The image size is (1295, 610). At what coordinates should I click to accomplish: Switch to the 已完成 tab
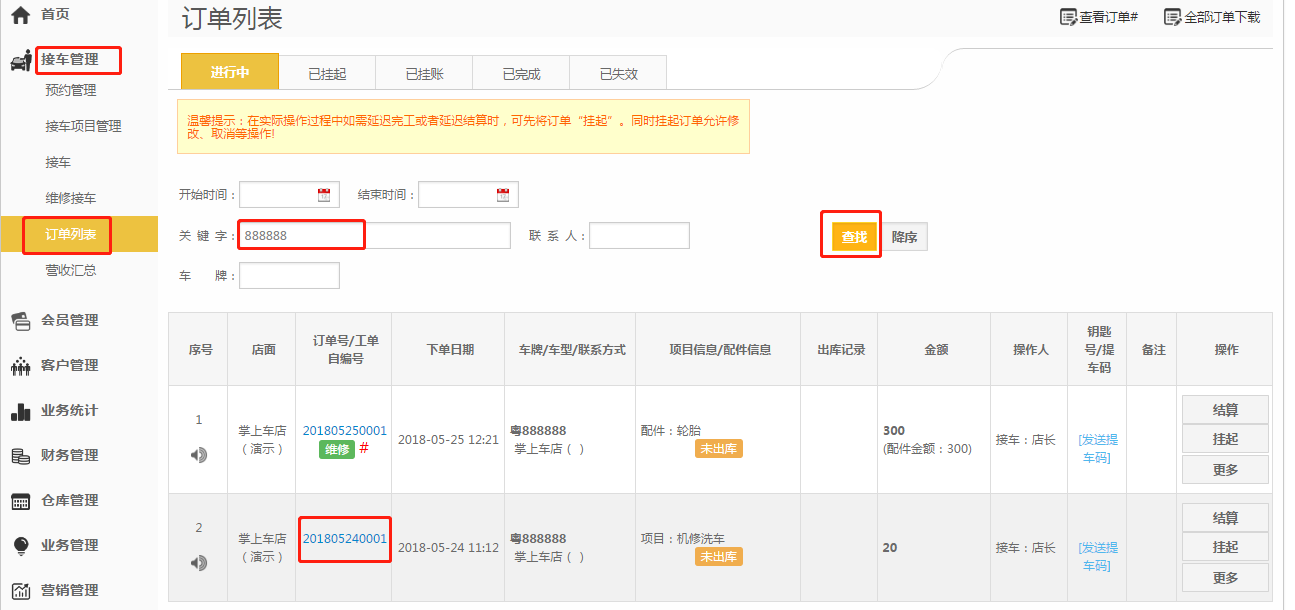(x=521, y=73)
